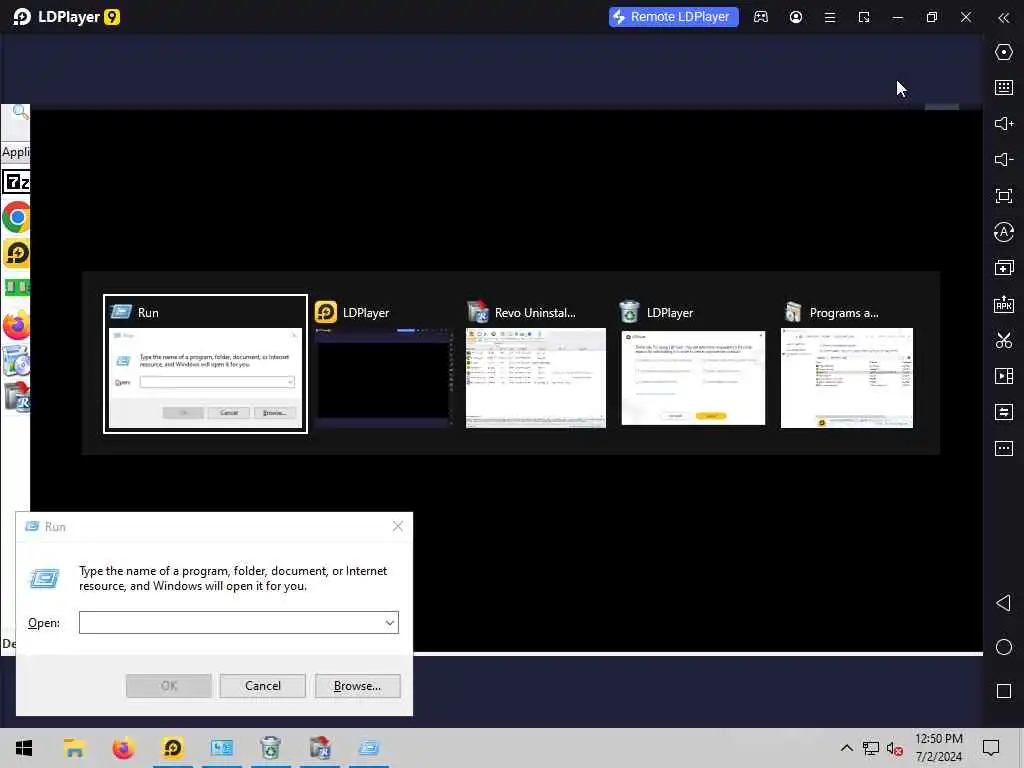Image resolution: width=1024 pixels, height=768 pixels.
Task: Open the more options three dots icon
Action: coord(1004,449)
